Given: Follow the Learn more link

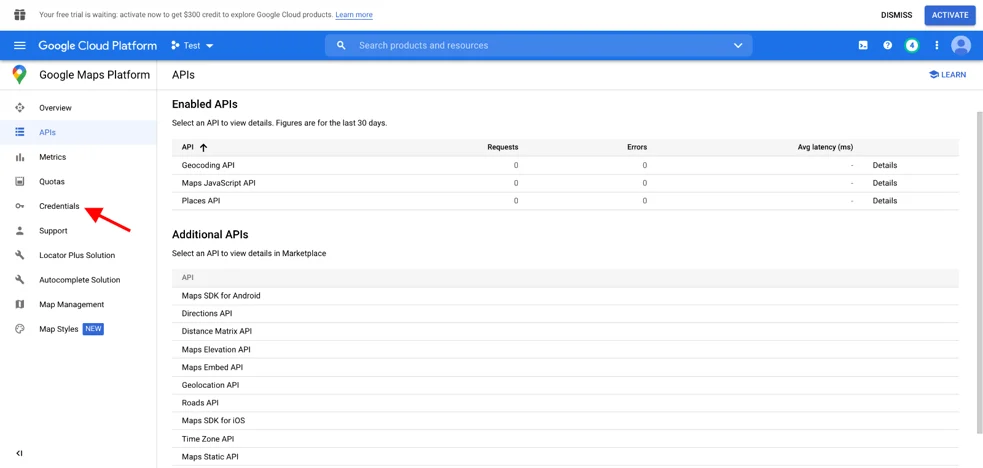Looking at the screenshot, I should click(x=354, y=14).
